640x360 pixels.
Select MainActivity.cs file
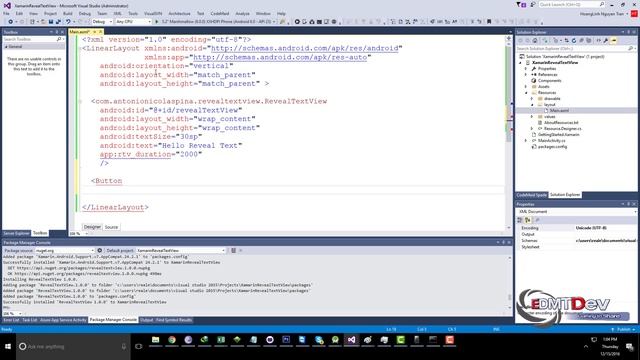(551, 140)
